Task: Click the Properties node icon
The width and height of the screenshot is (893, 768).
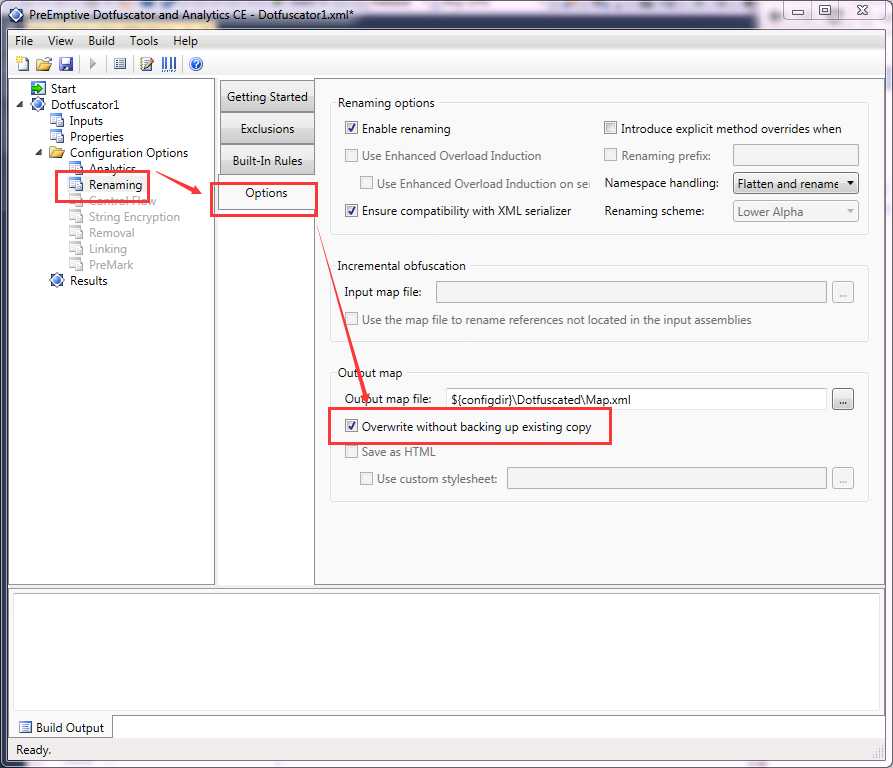Action: 57,136
